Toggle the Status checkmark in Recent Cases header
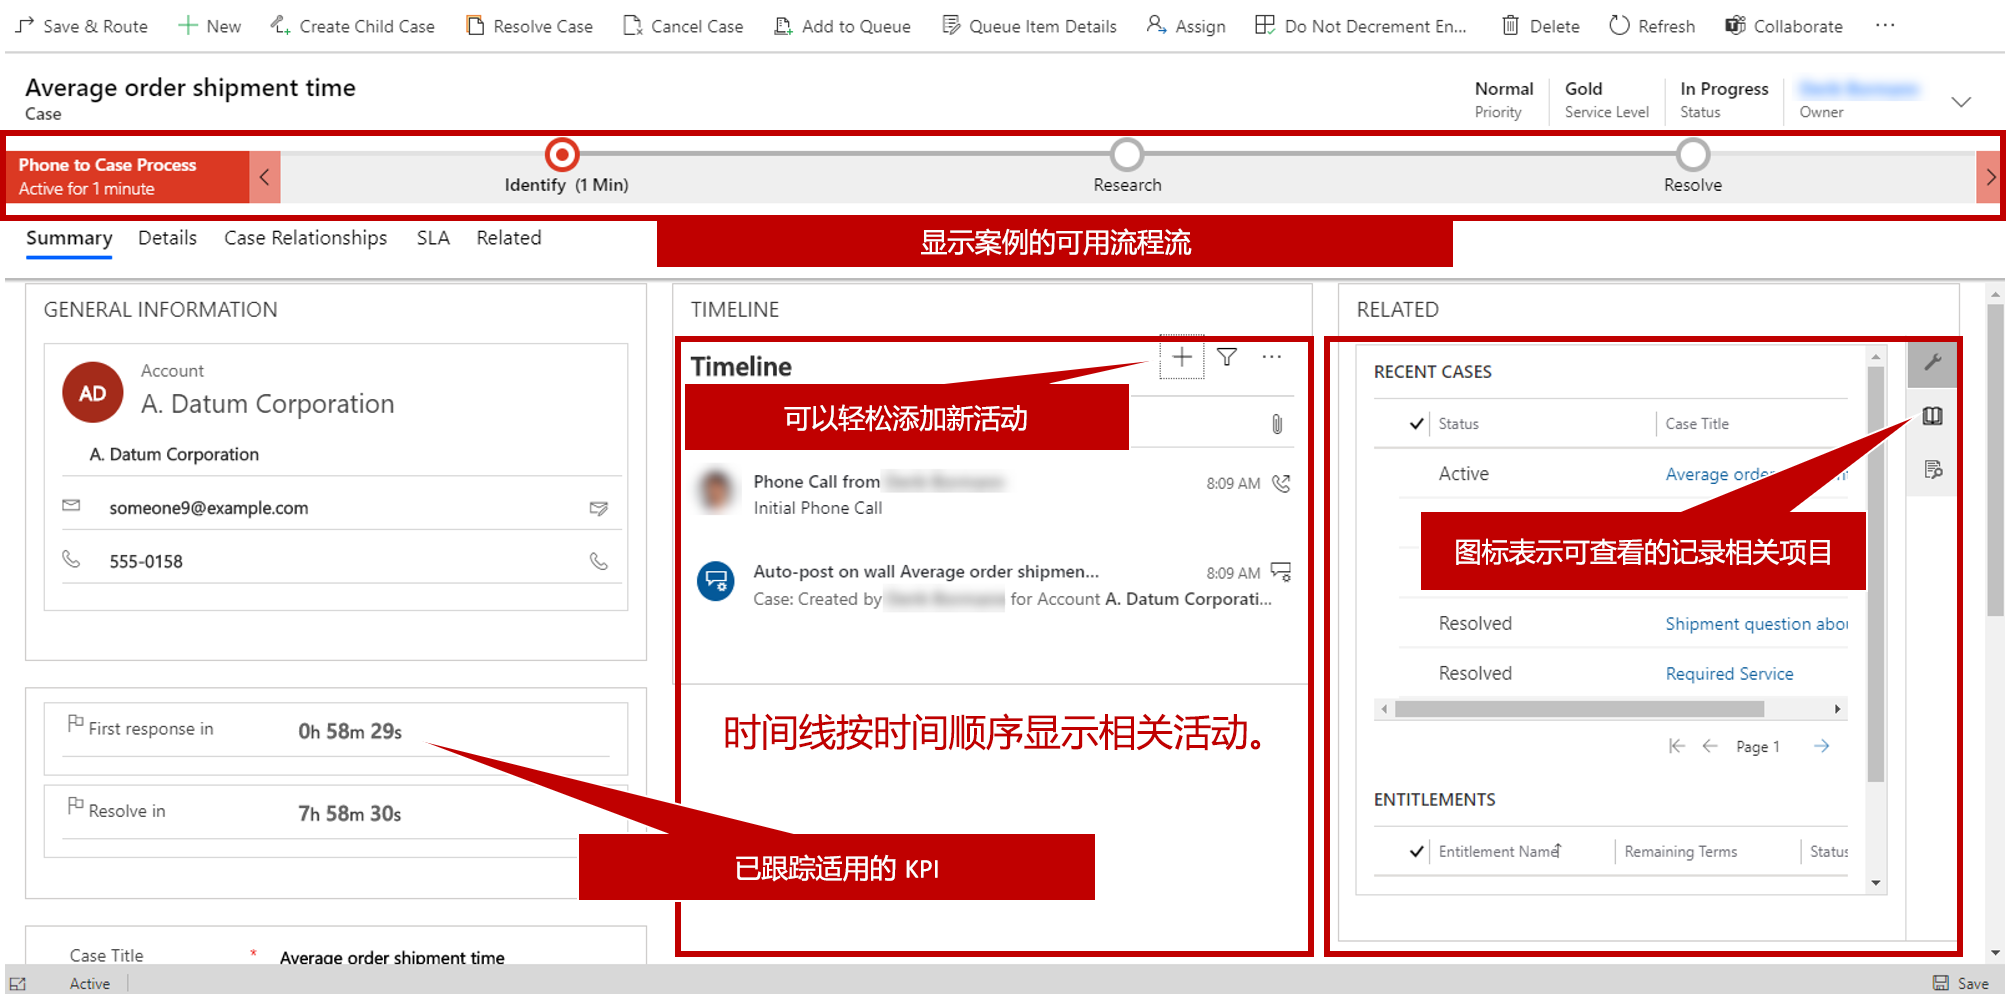The height and width of the screenshot is (994, 2006). tap(1415, 423)
